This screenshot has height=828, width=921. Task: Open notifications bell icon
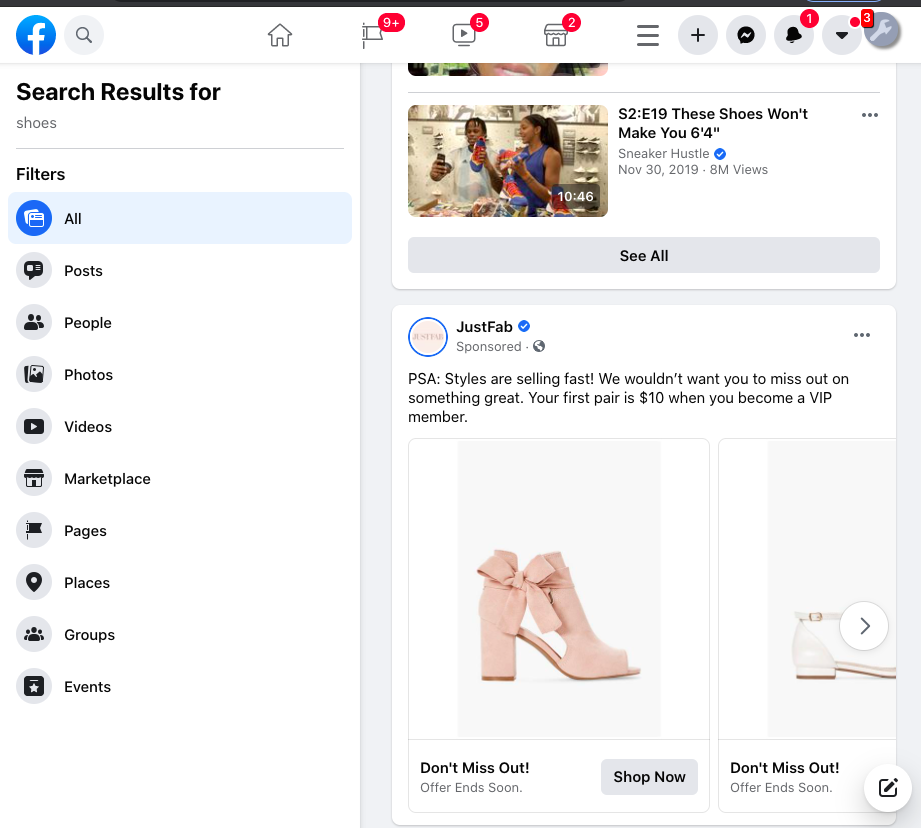click(x=793, y=34)
